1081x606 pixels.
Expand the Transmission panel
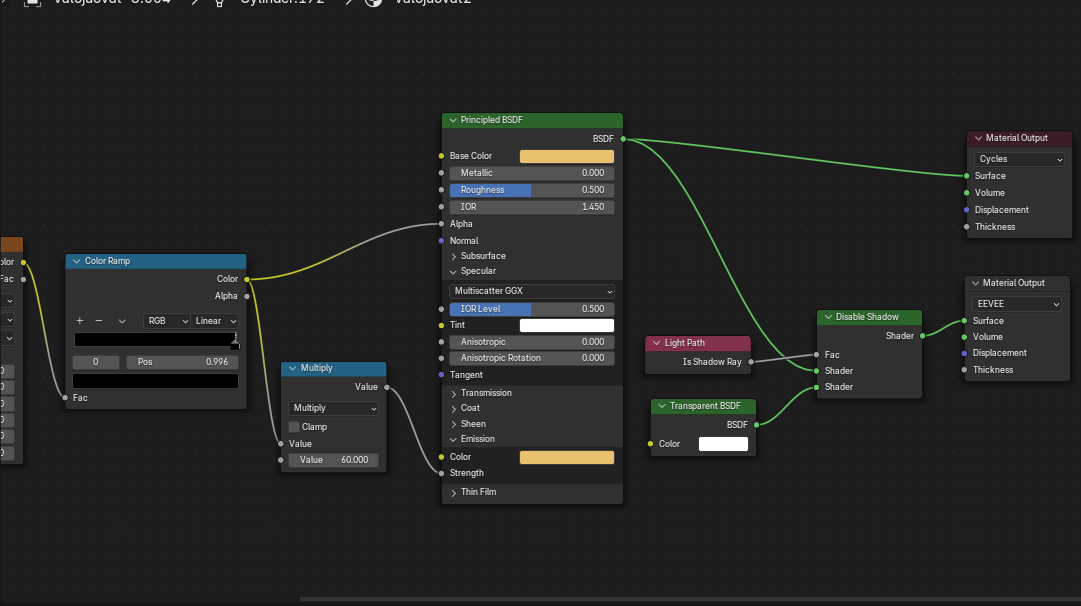pyautogui.click(x=454, y=394)
